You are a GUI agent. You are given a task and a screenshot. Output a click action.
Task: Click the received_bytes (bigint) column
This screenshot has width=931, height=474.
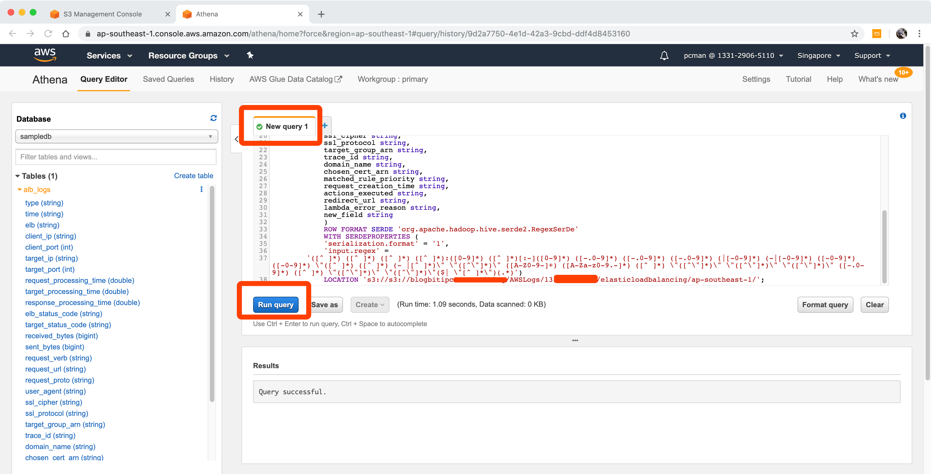click(x=60, y=336)
